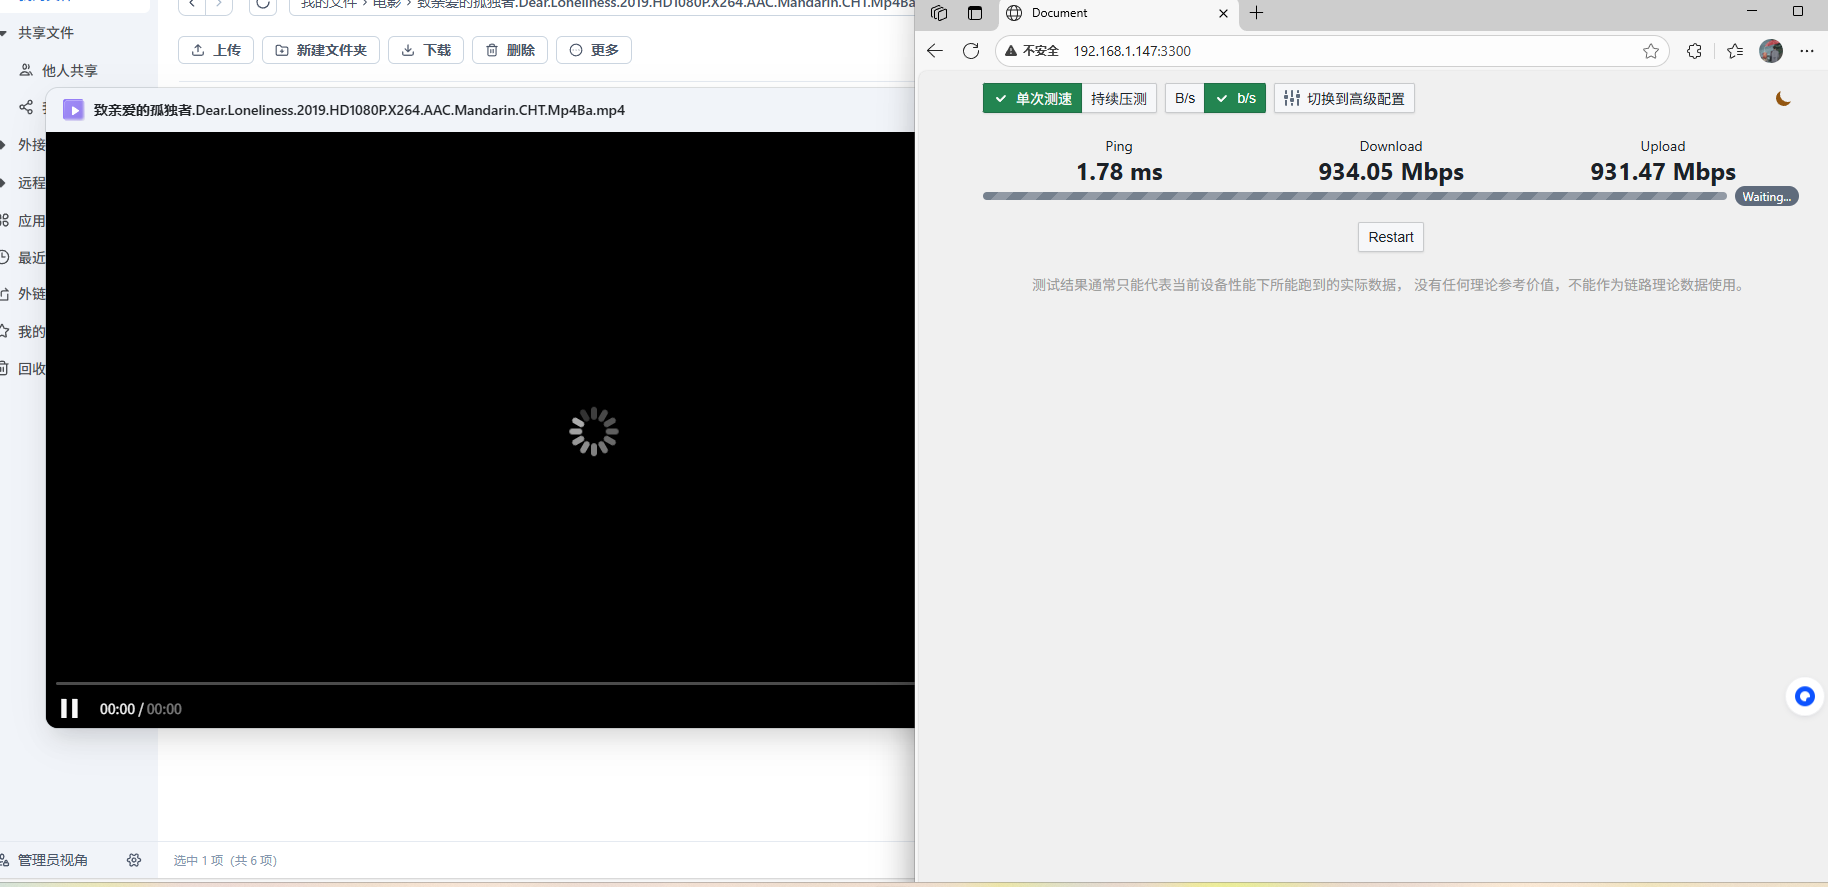Go back in the browser
The image size is (1828, 887).
[935, 51]
